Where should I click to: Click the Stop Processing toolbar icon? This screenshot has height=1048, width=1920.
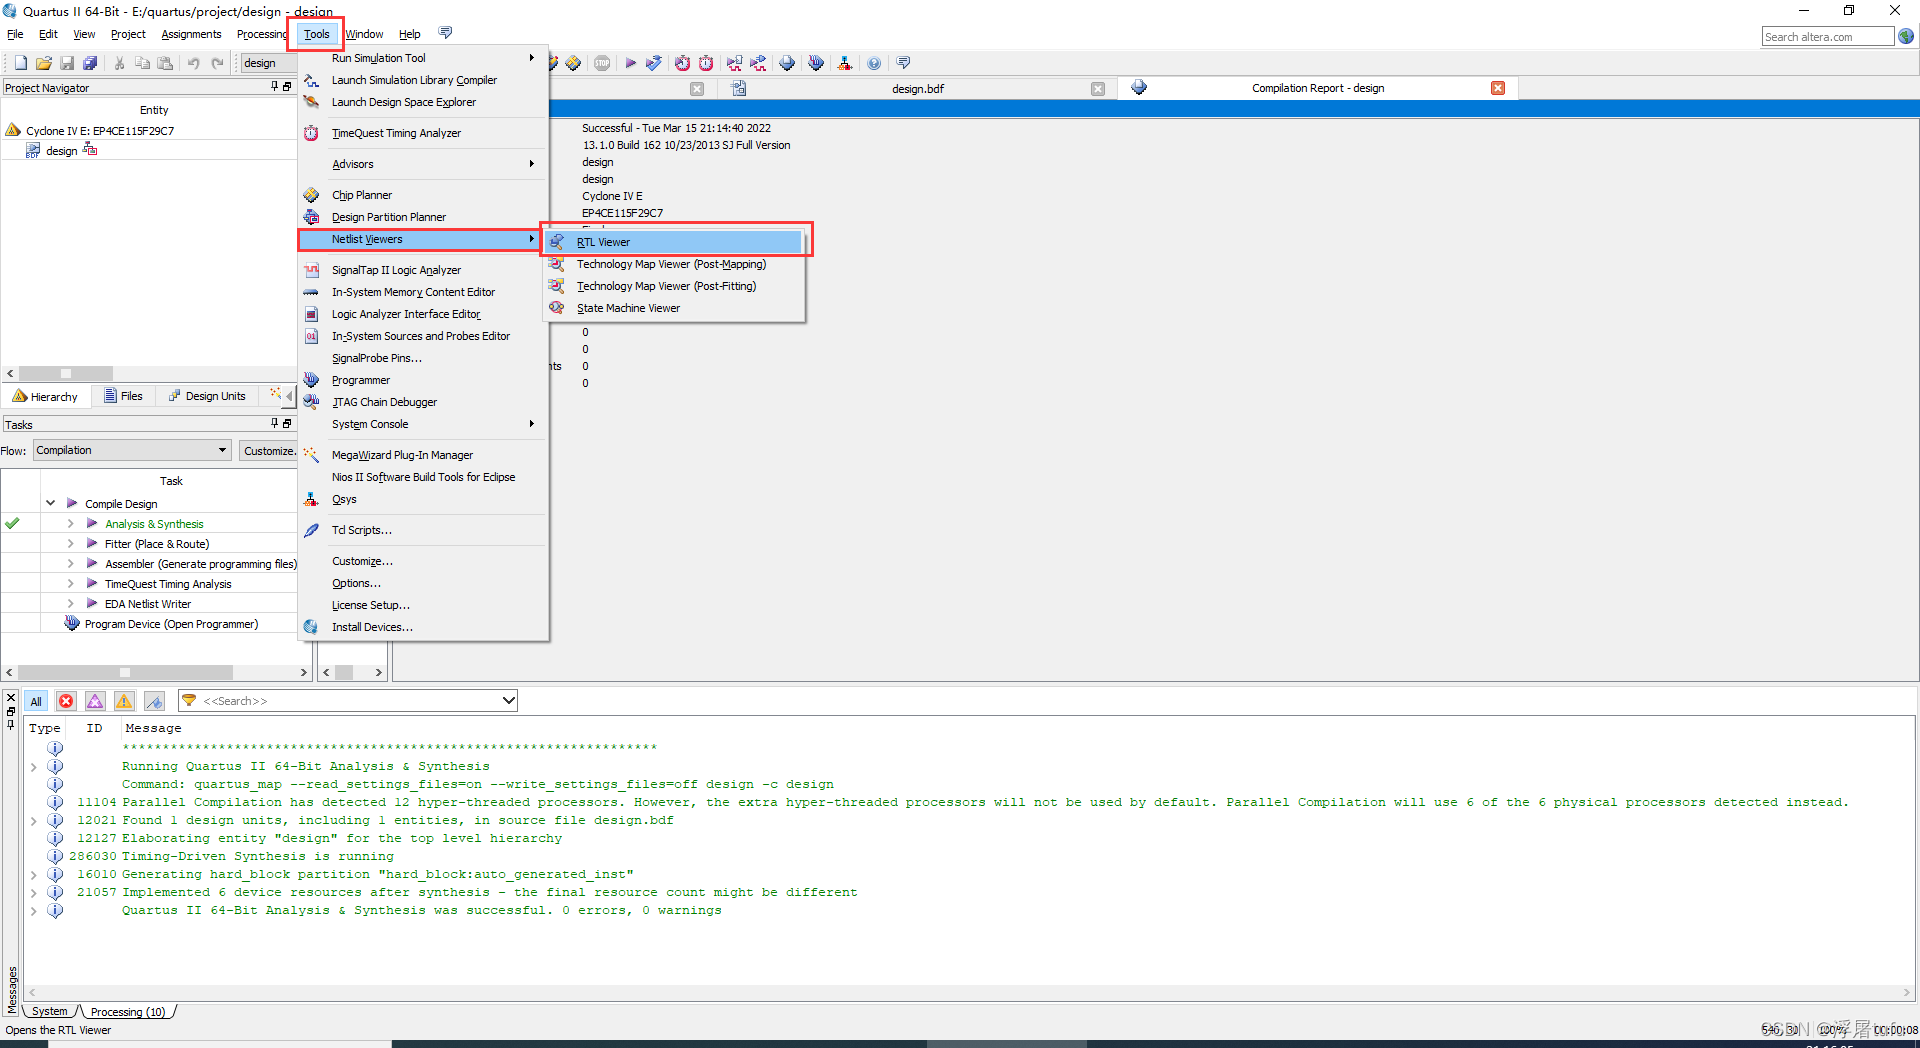[602, 63]
